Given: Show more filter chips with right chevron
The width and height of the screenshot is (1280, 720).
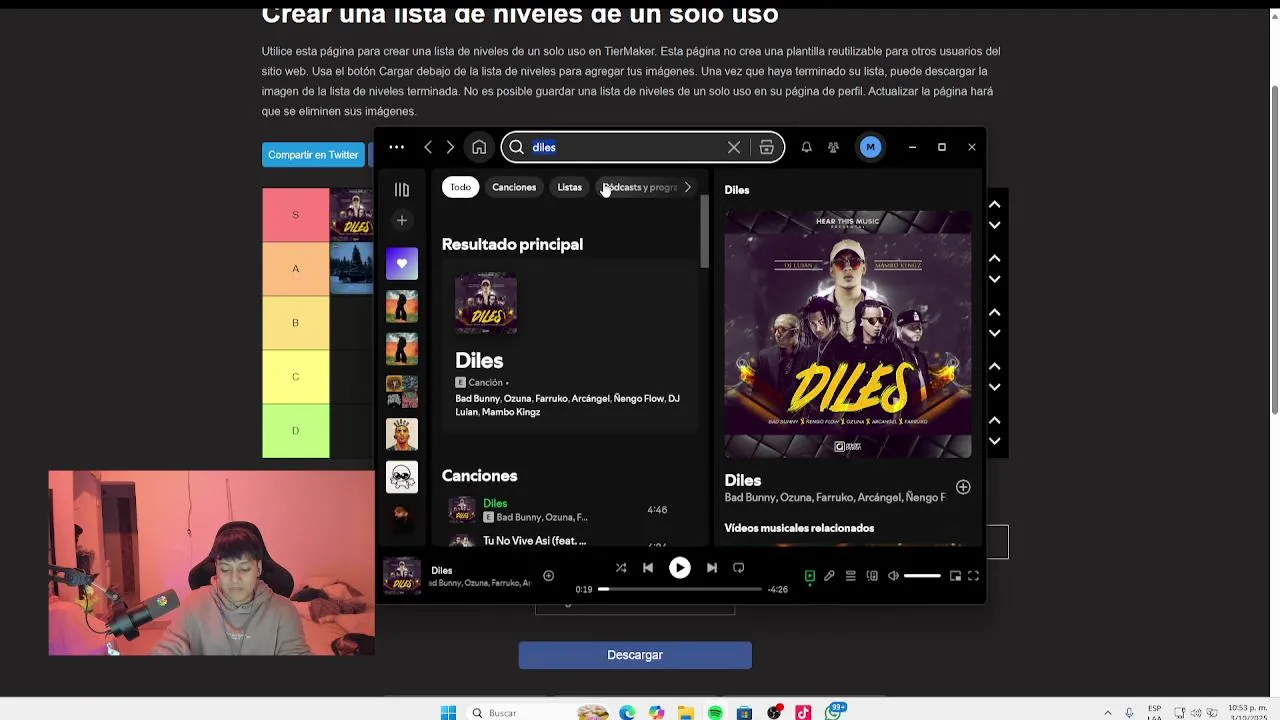Looking at the screenshot, I should [687, 187].
